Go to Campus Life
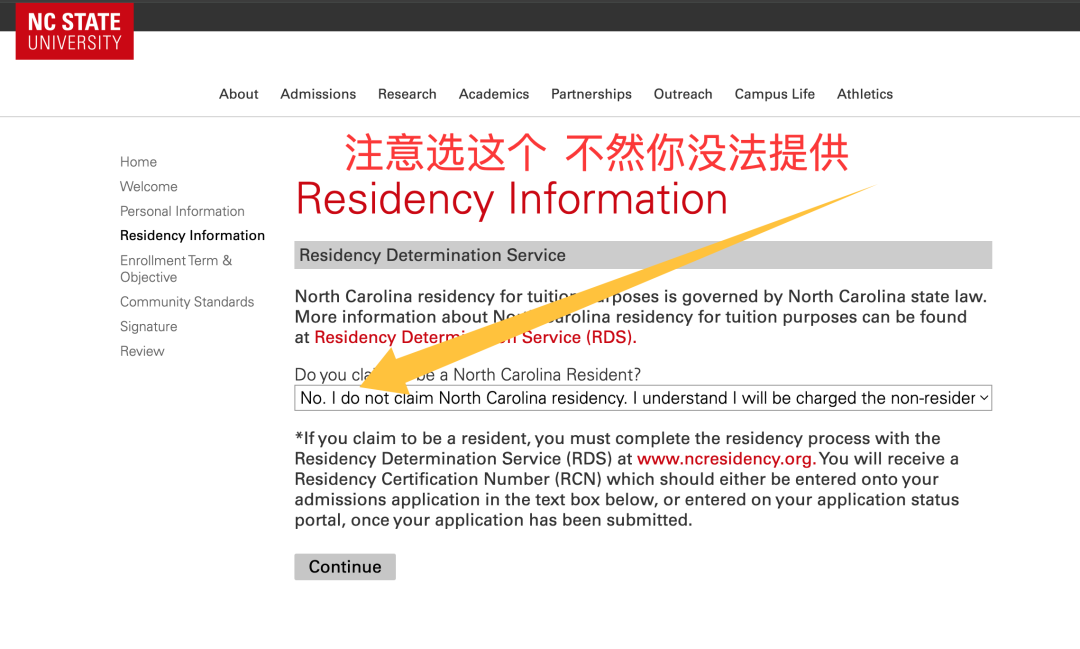This screenshot has width=1080, height=649. tap(774, 94)
